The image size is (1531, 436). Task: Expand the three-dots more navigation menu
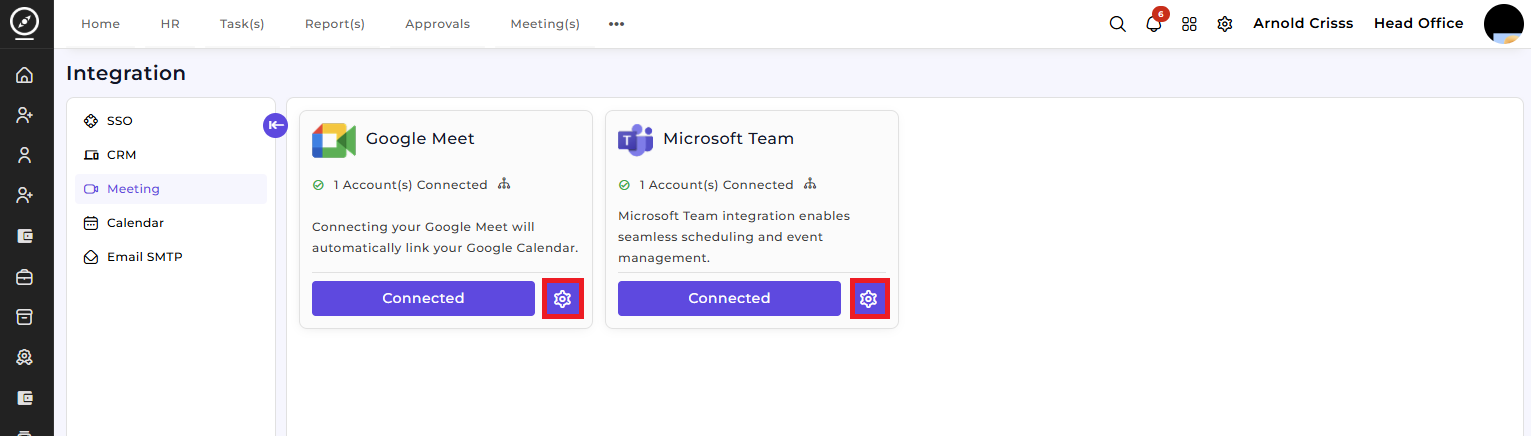pyautogui.click(x=616, y=24)
